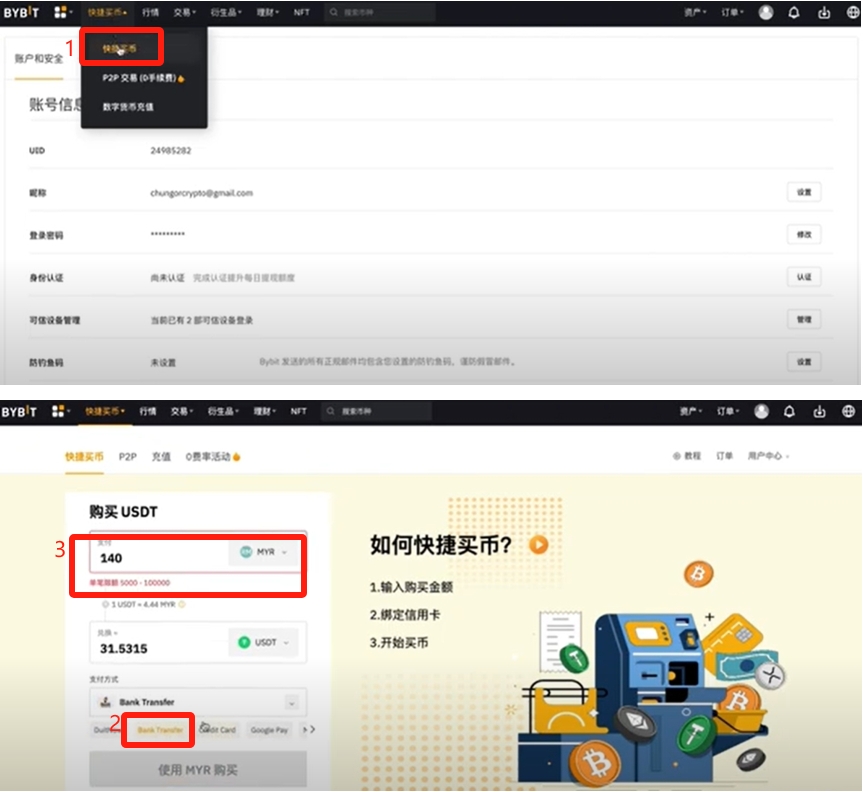This screenshot has width=863, height=792.
Task: Click the search box in bottom screenshot navbar
Action: point(376,411)
